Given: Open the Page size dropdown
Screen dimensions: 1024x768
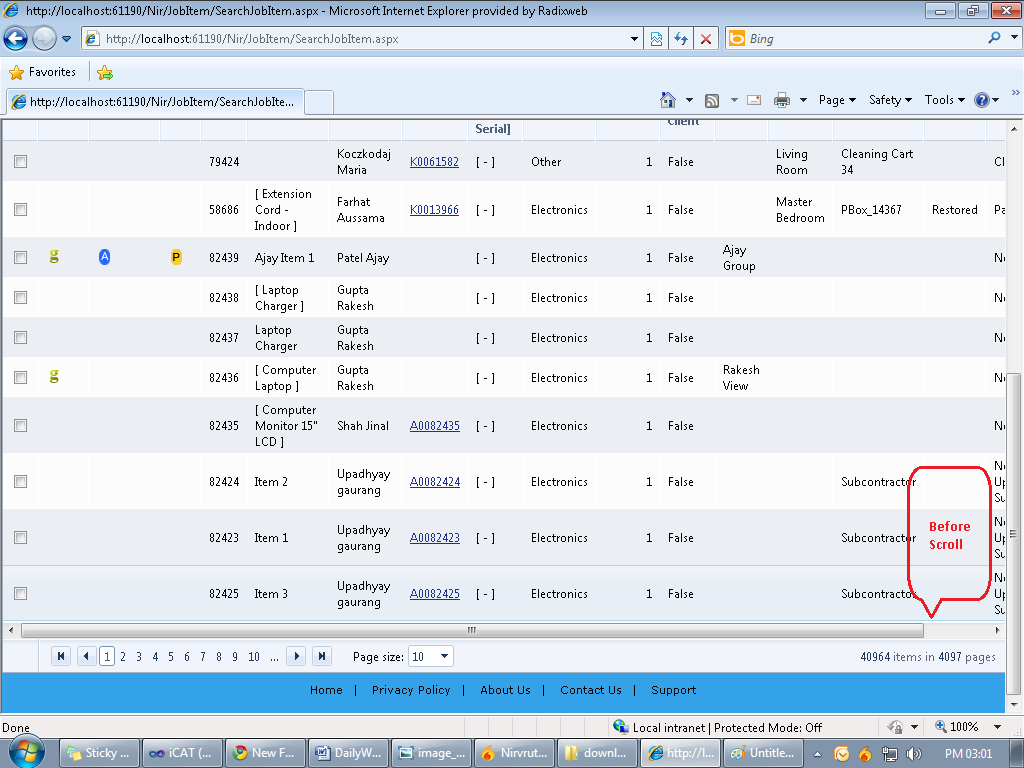Looking at the screenshot, I should pos(444,656).
